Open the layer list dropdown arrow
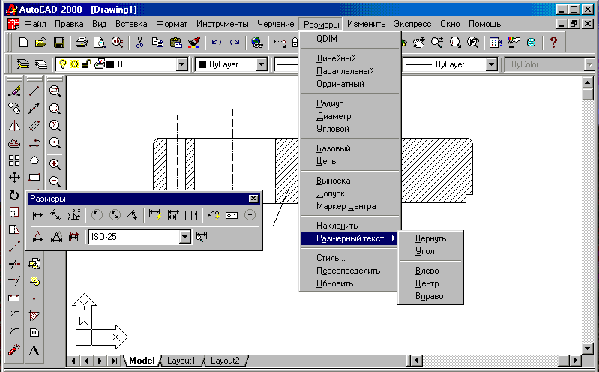 tap(182, 65)
